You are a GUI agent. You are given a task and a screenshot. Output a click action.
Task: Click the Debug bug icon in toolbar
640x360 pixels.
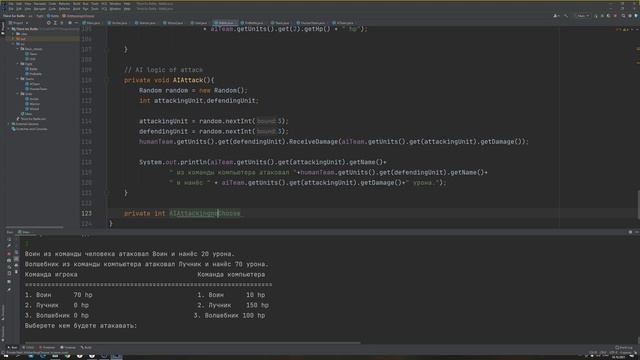click(602, 16)
